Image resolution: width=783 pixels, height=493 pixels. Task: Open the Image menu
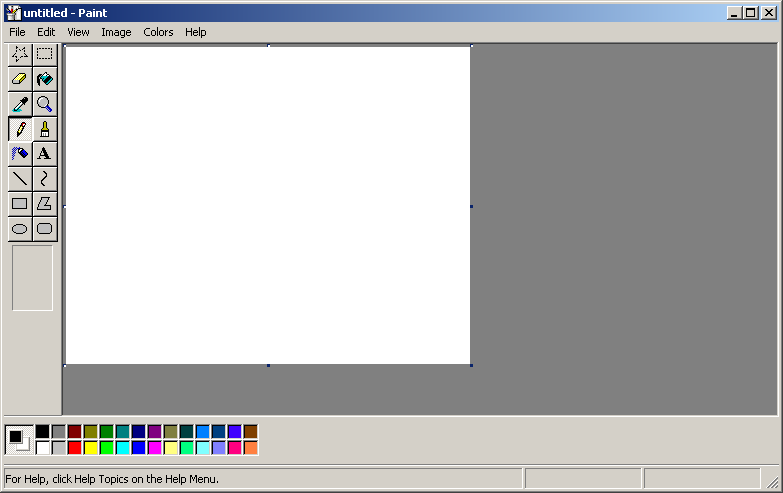point(116,32)
